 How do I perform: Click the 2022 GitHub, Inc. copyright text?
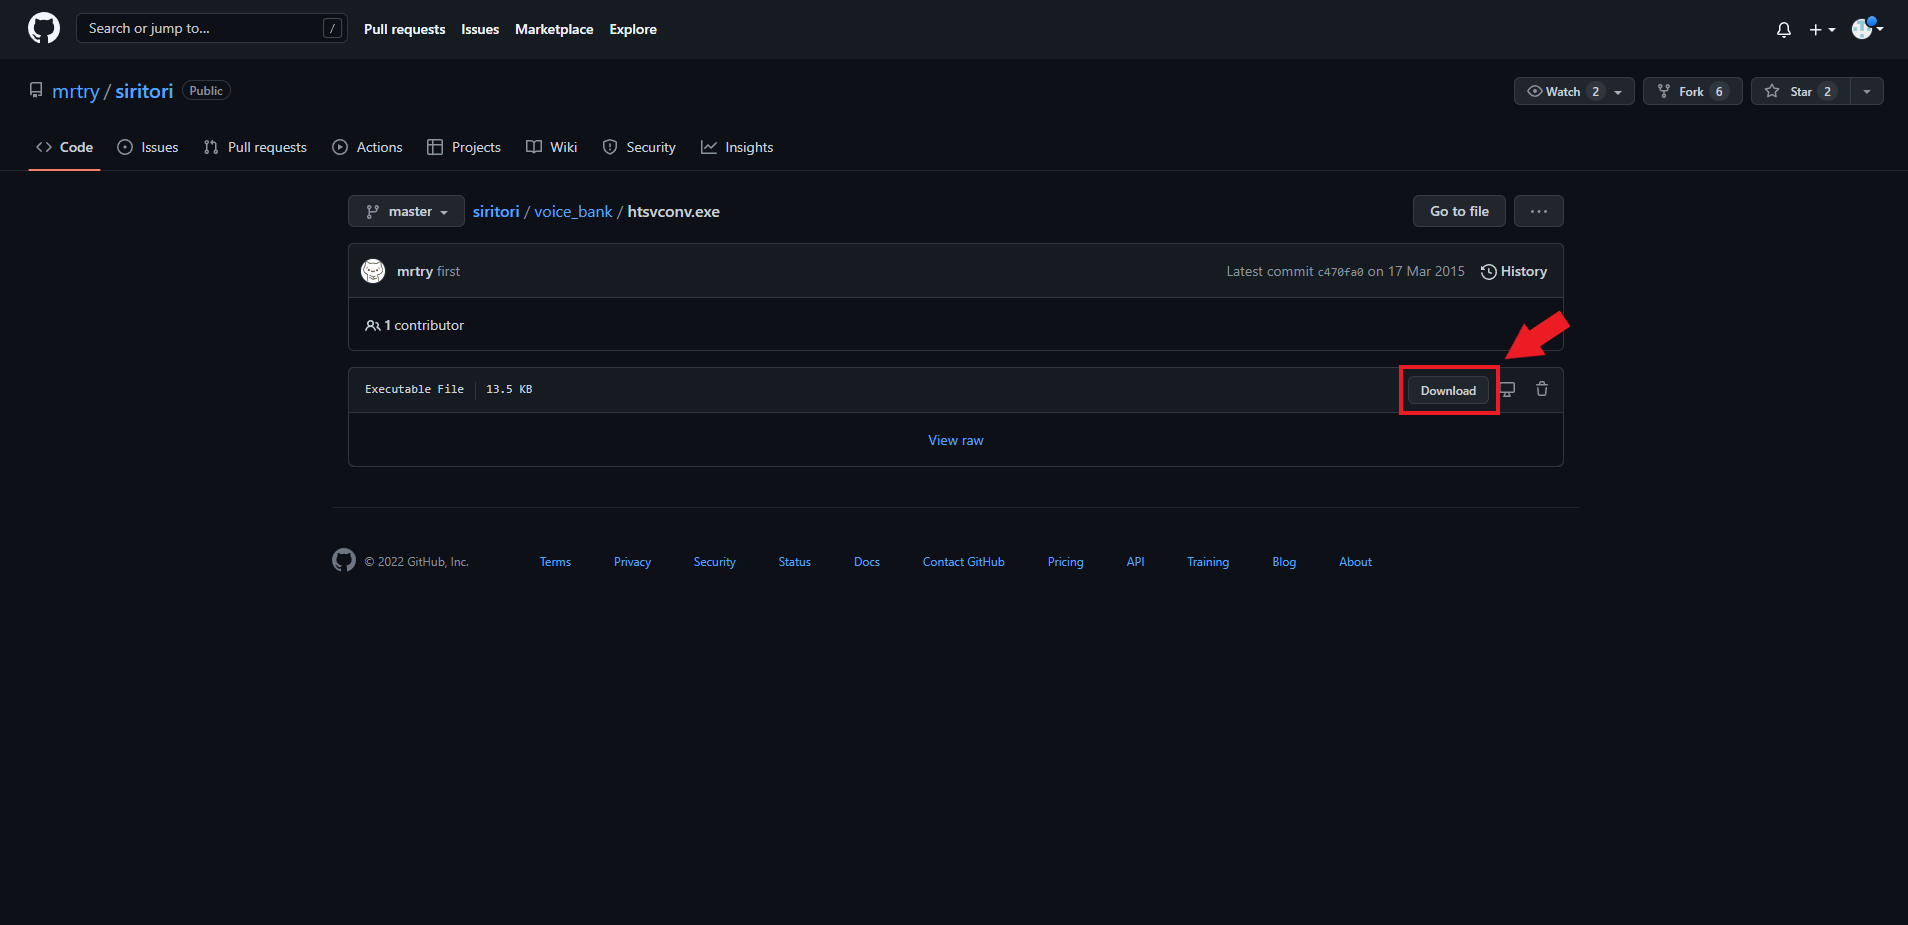click(417, 562)
